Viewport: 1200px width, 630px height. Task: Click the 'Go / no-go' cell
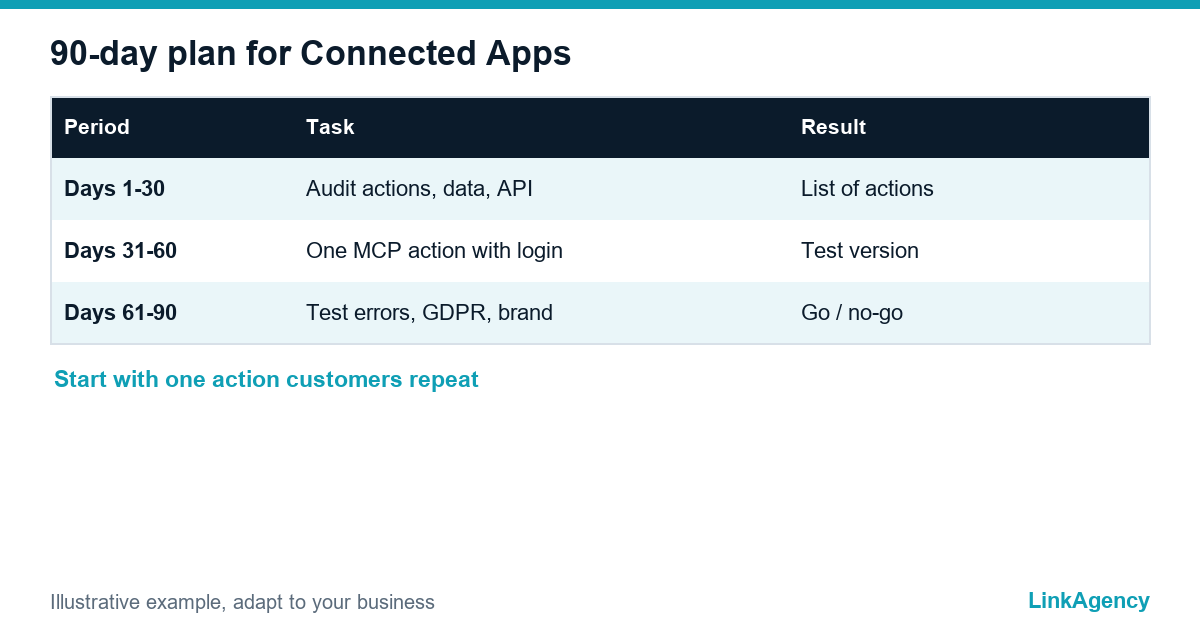tap(852, 313)
